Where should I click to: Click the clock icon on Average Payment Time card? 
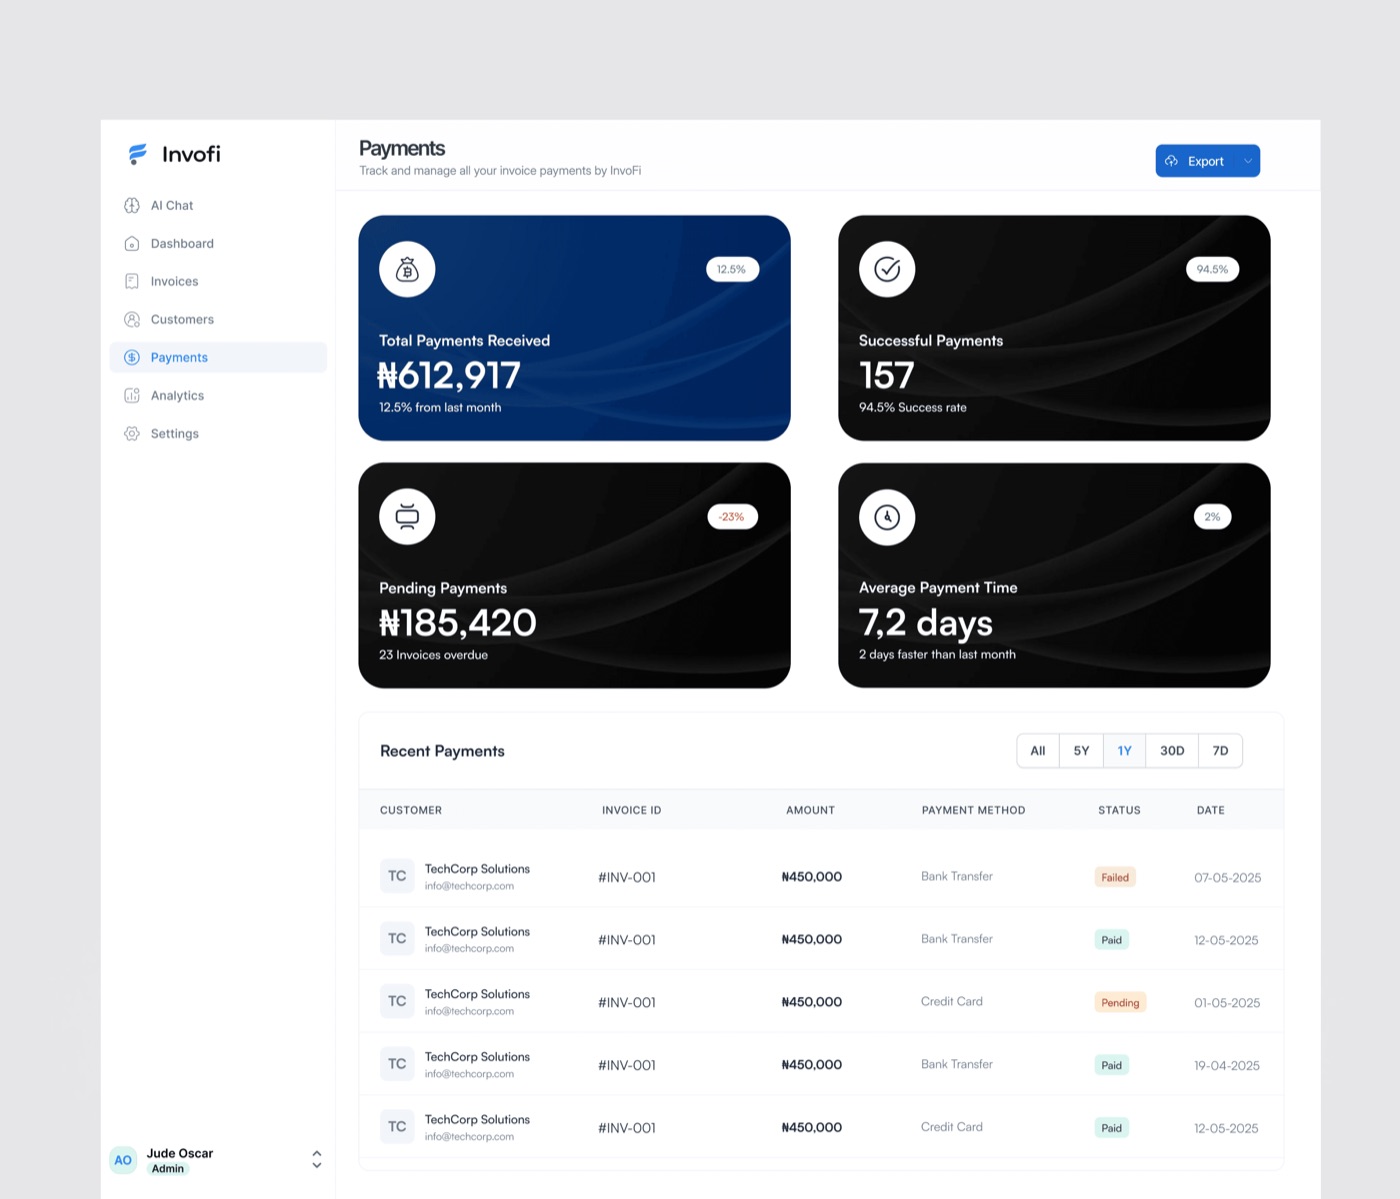tap(887, 517)
